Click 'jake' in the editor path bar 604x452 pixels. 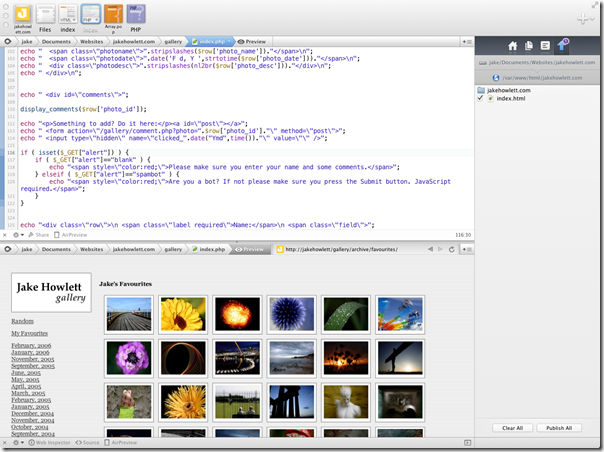click(x=27, y=41)
